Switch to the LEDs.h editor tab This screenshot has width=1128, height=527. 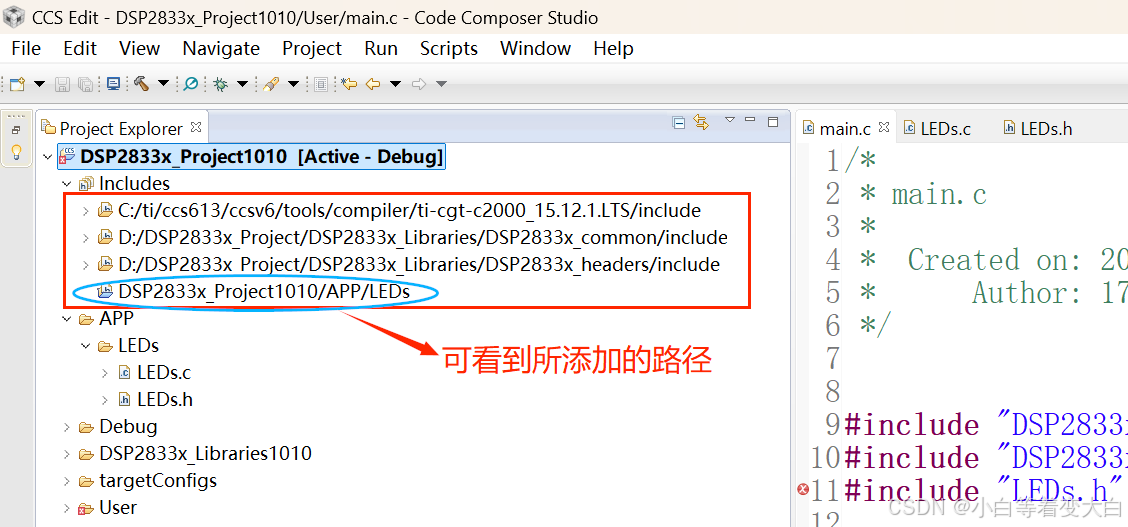pos(1037,129)
